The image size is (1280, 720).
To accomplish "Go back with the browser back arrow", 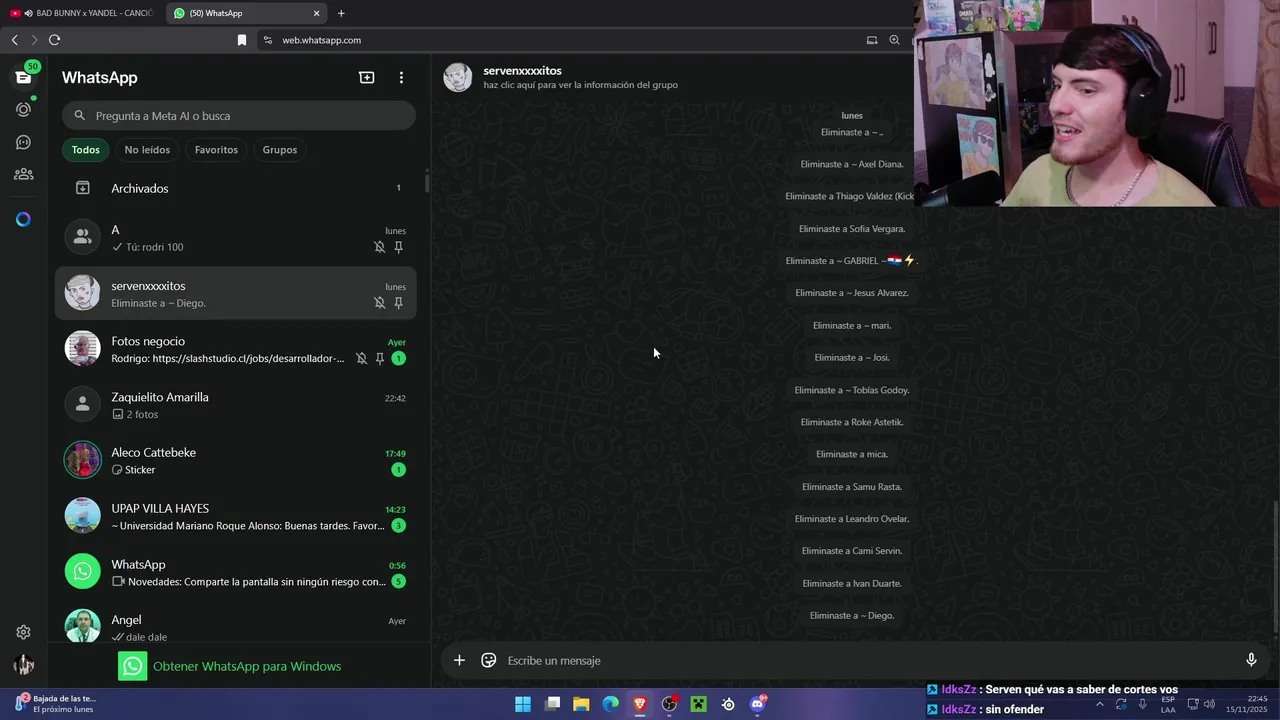I will (x=14, y=40).
